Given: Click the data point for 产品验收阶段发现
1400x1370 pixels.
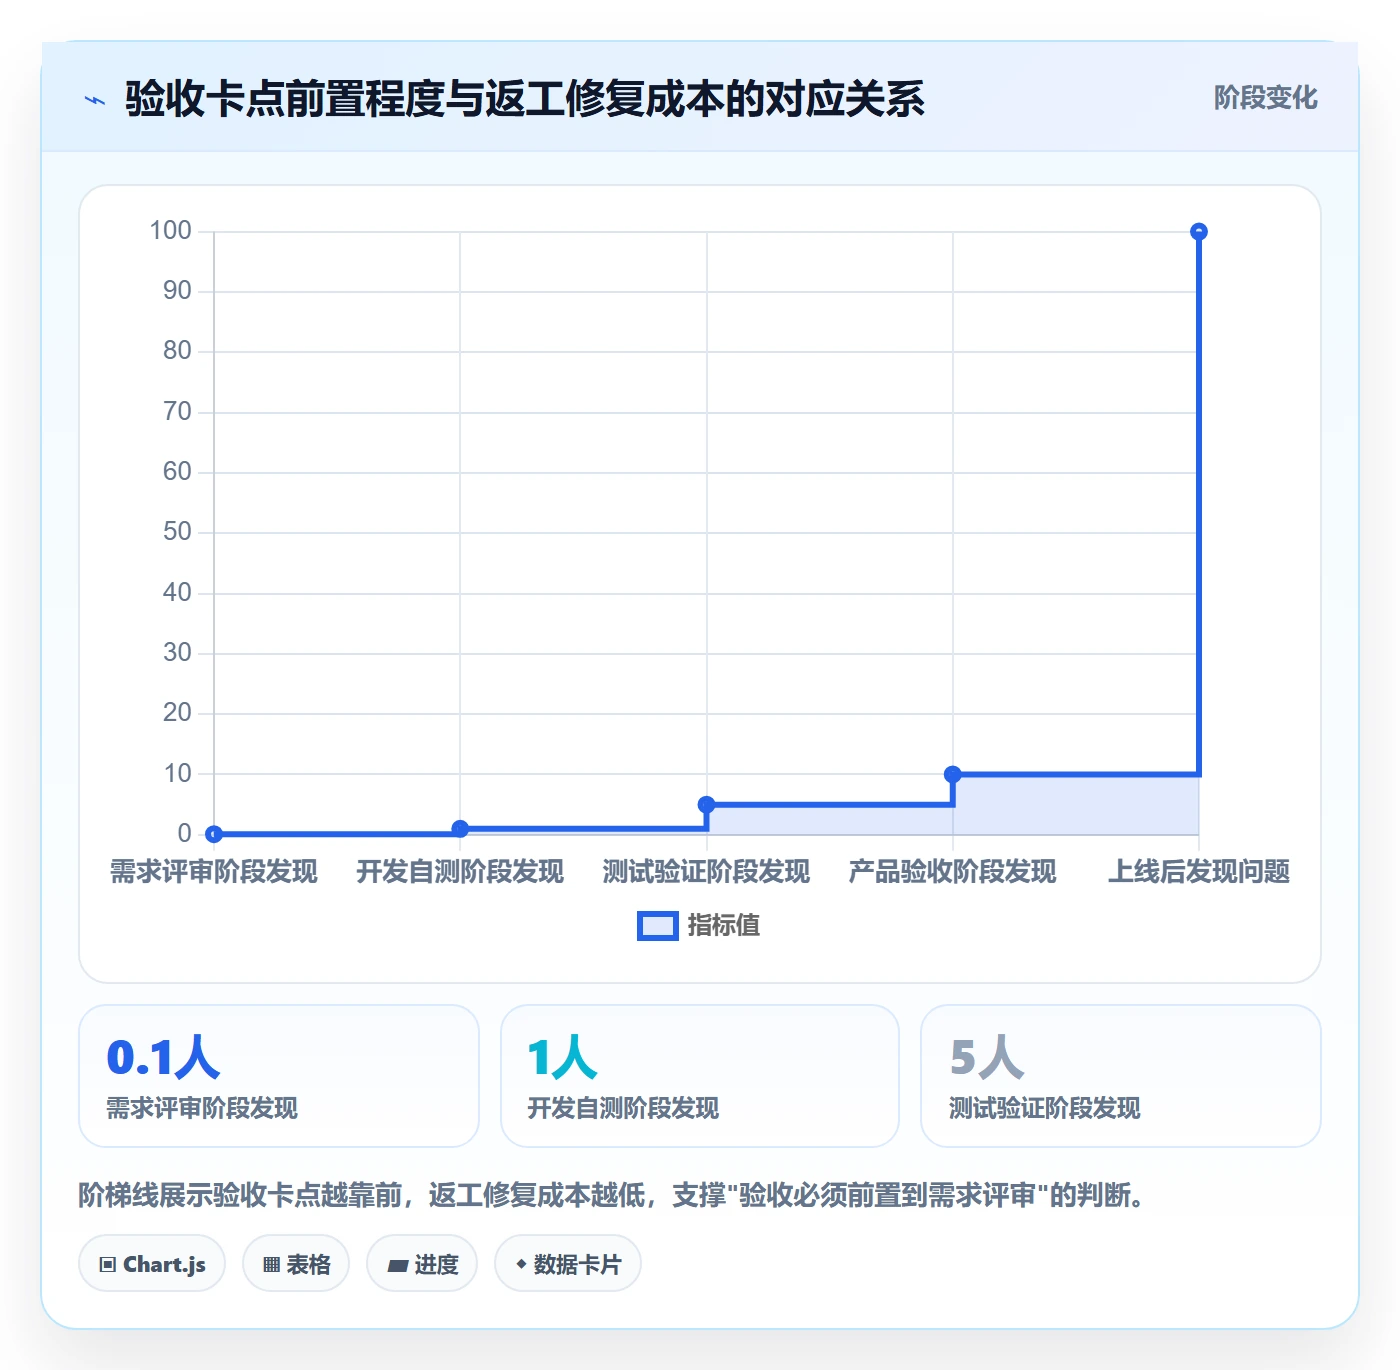Looking at the screenshot, I should (953, 774).
